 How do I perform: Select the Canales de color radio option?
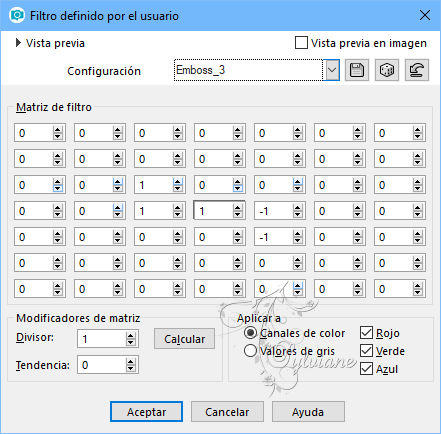[x=250, y=333]
